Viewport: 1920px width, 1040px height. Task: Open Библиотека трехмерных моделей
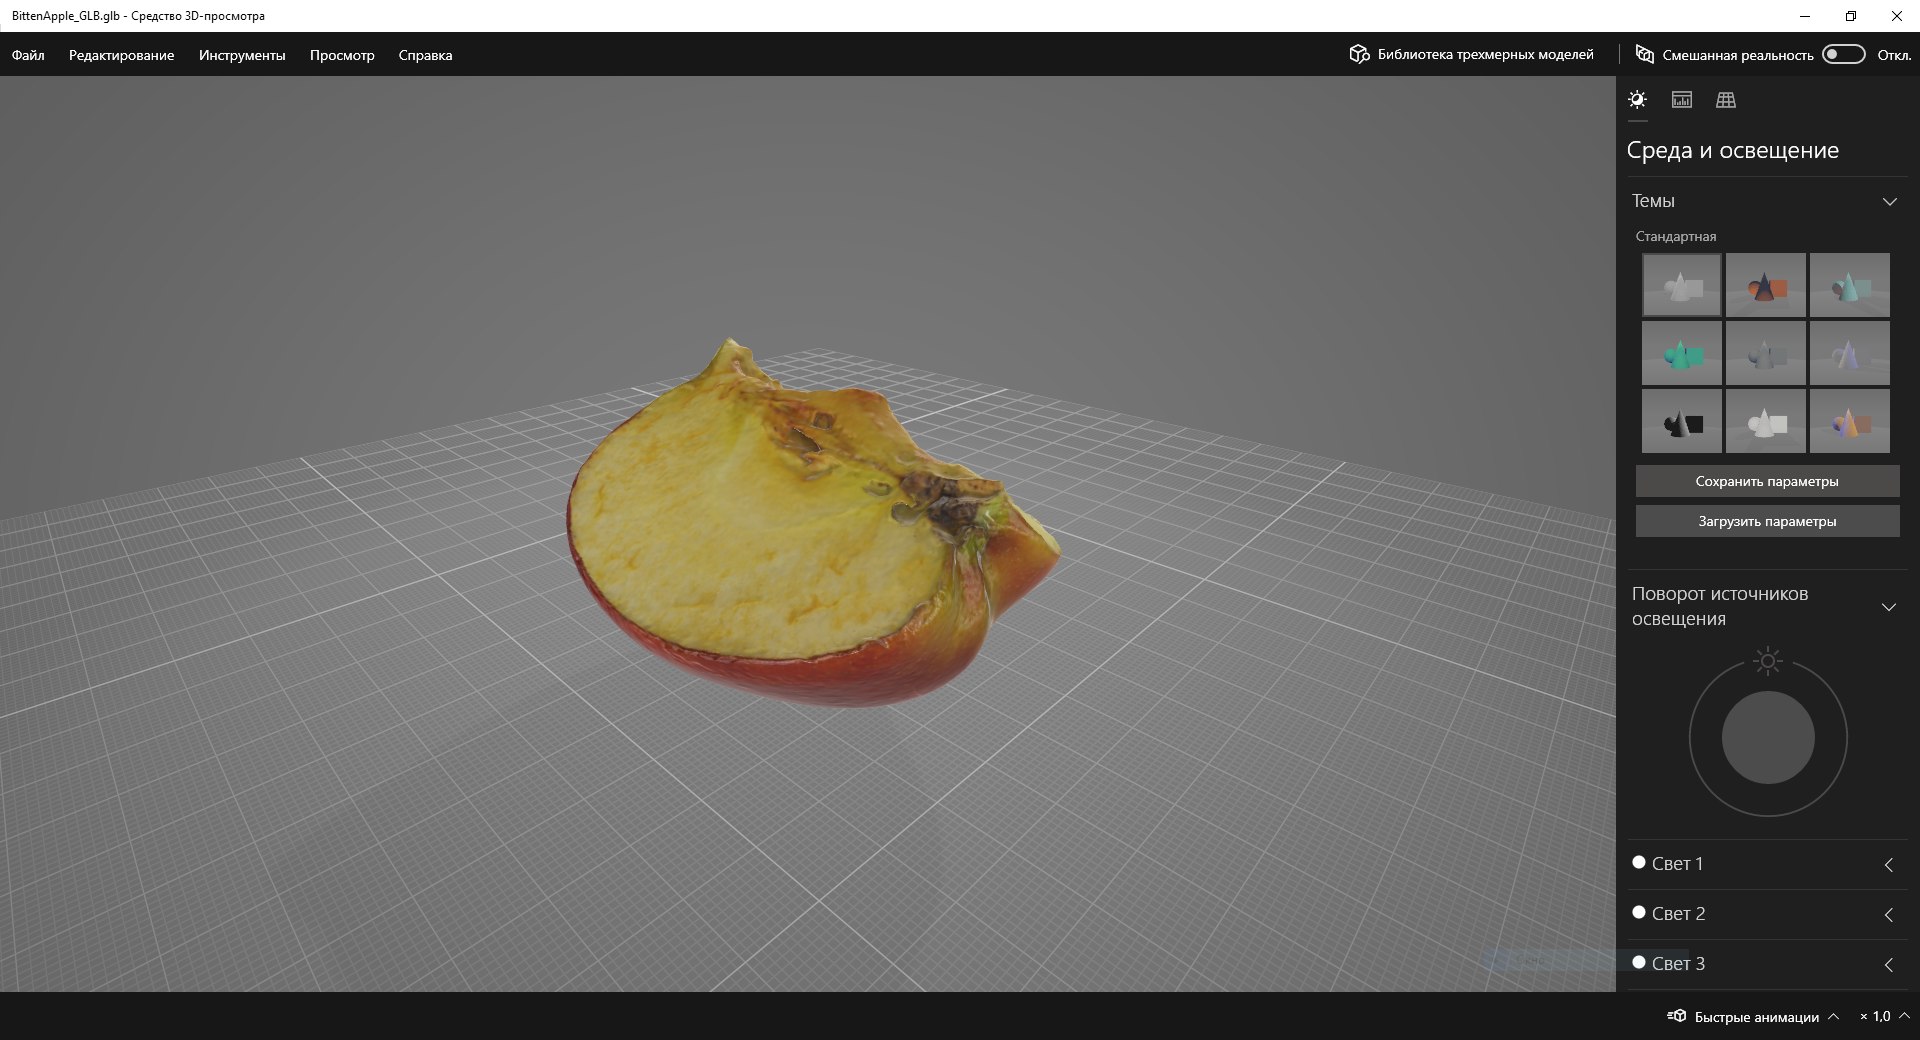[x=1471, y=54]
